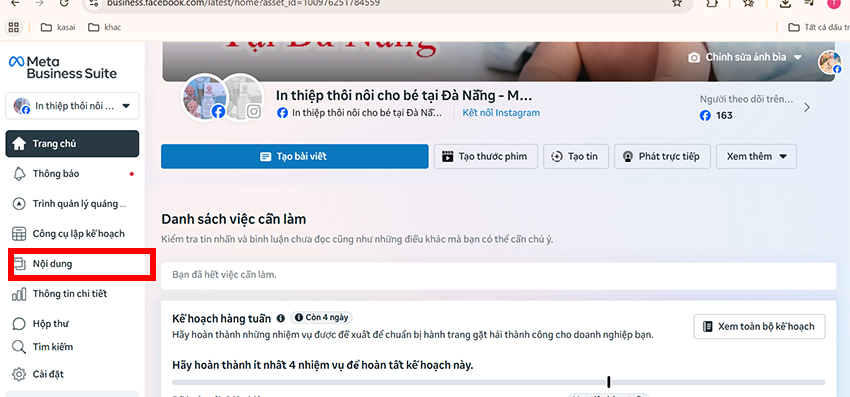Click the Facebook page profile picture
Screen dimensions: 850x397
pos(205,98)
